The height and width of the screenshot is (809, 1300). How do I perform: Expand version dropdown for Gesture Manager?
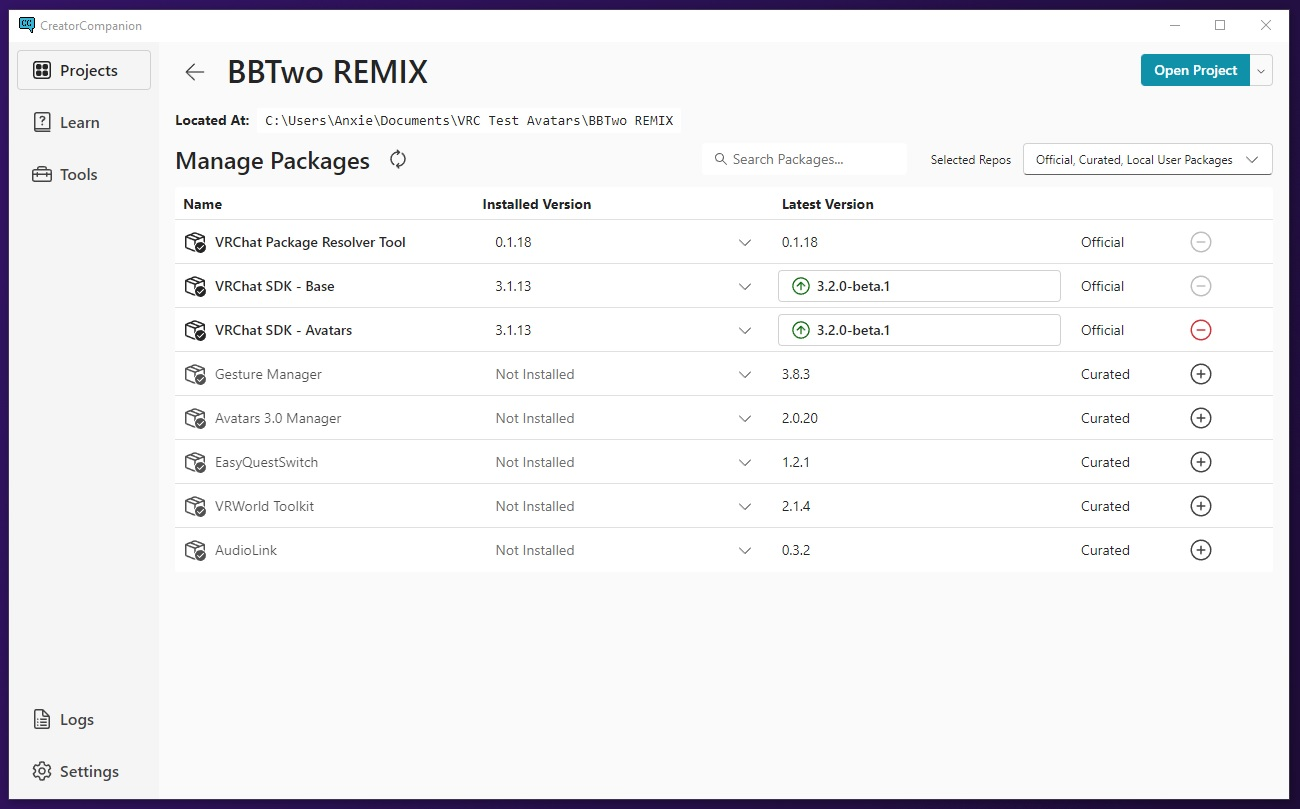point(744,374)
